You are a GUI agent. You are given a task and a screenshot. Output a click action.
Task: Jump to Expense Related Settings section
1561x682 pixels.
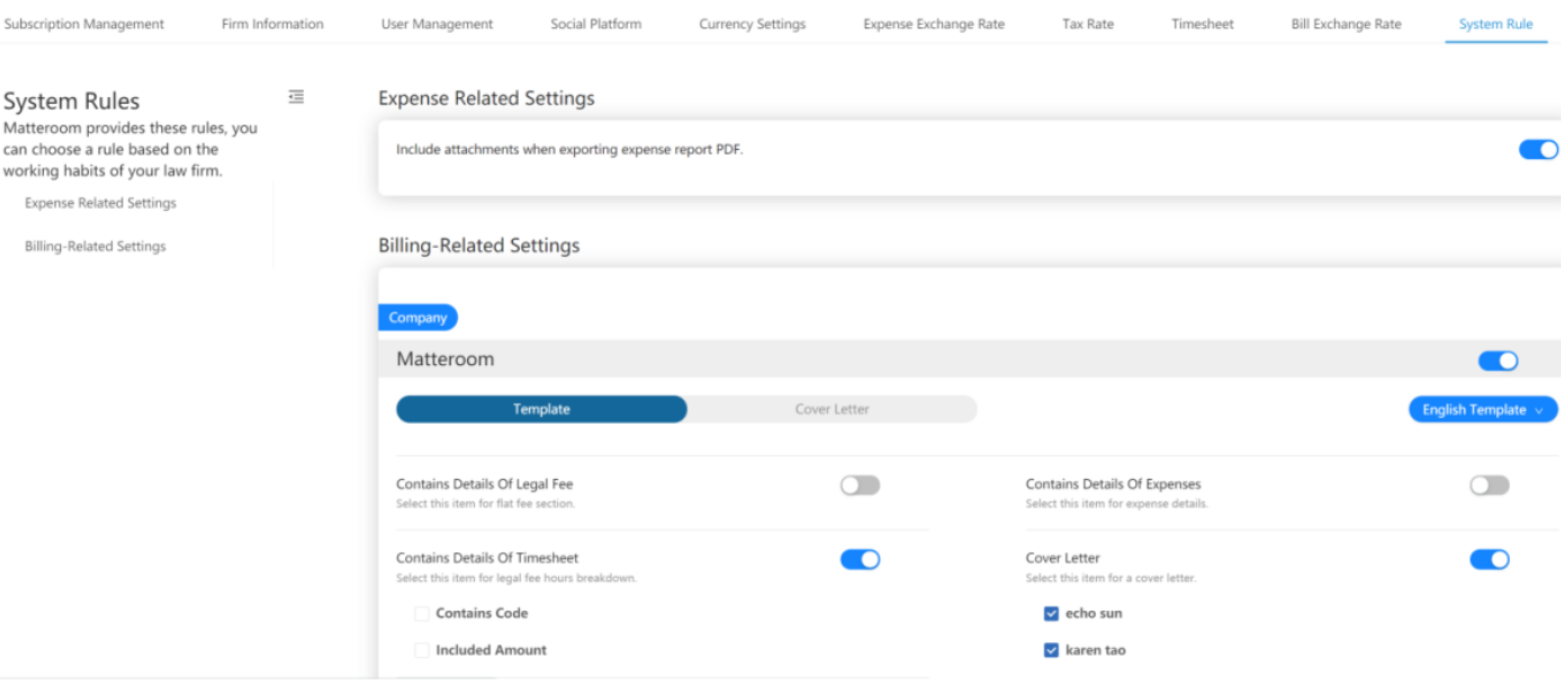[x=100, y=203]
